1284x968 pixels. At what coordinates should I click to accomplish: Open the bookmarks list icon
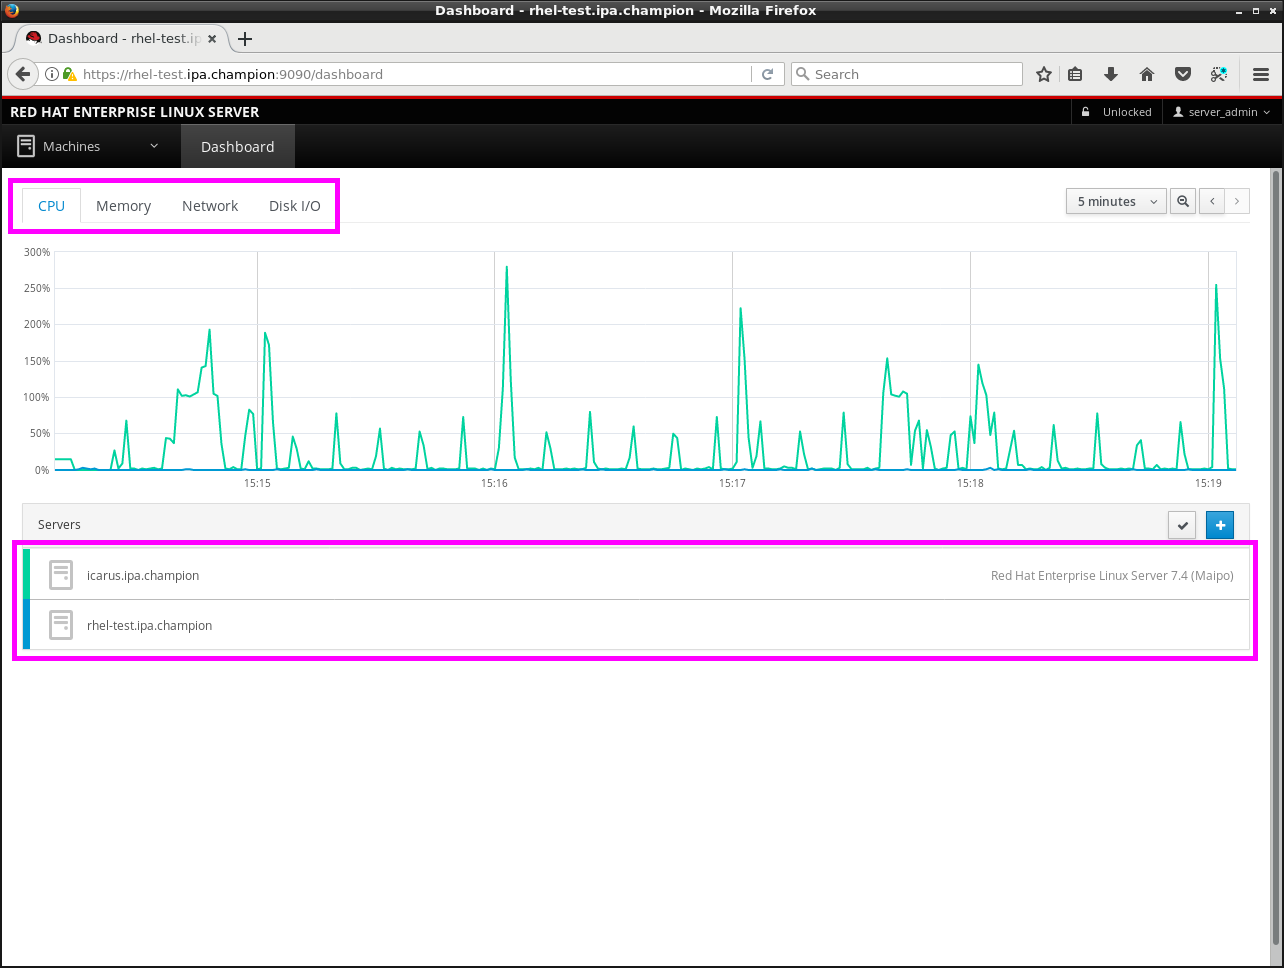[x=1076, y=74]
